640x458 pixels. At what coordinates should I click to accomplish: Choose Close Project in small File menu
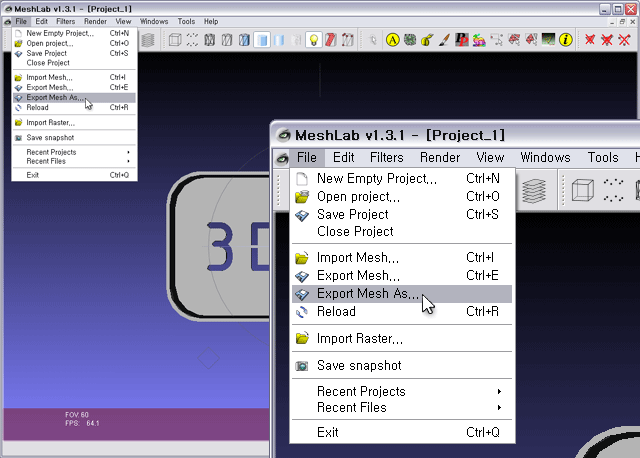pos(74,63)
